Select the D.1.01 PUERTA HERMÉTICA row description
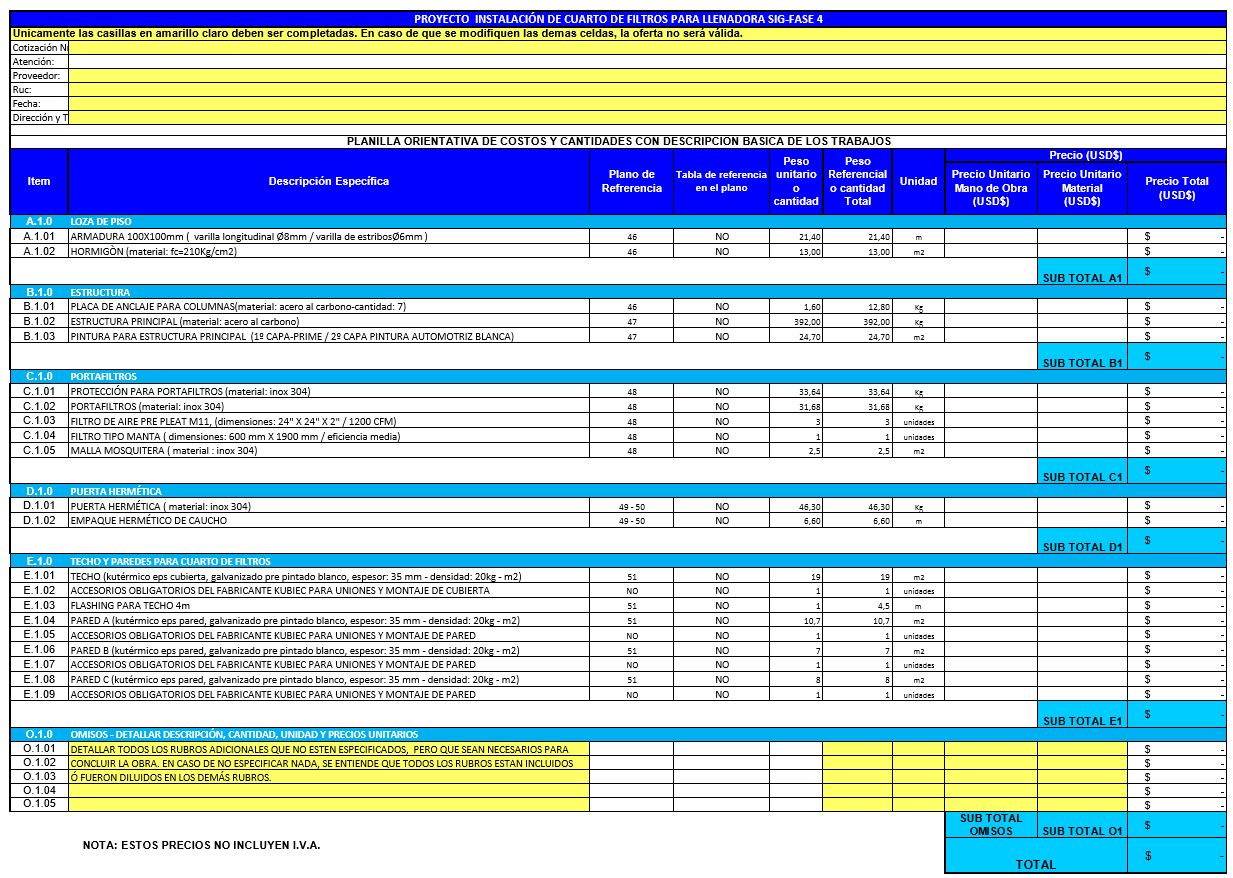The image size is (1233, 878). [329, 506]
